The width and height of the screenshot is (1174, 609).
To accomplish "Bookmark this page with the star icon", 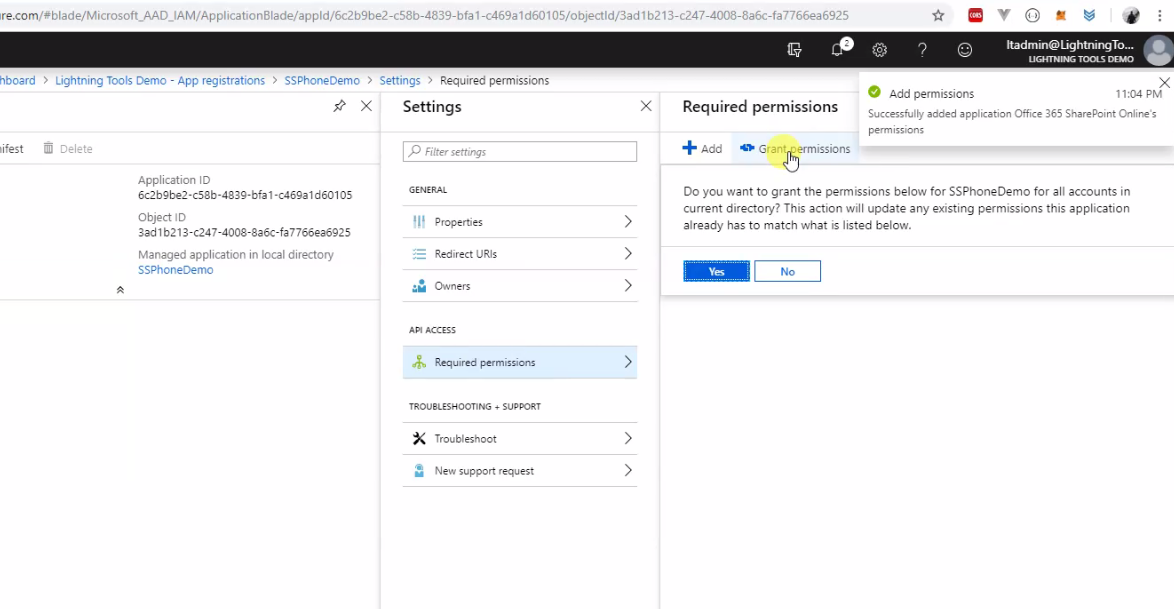I will pos(938,15).
